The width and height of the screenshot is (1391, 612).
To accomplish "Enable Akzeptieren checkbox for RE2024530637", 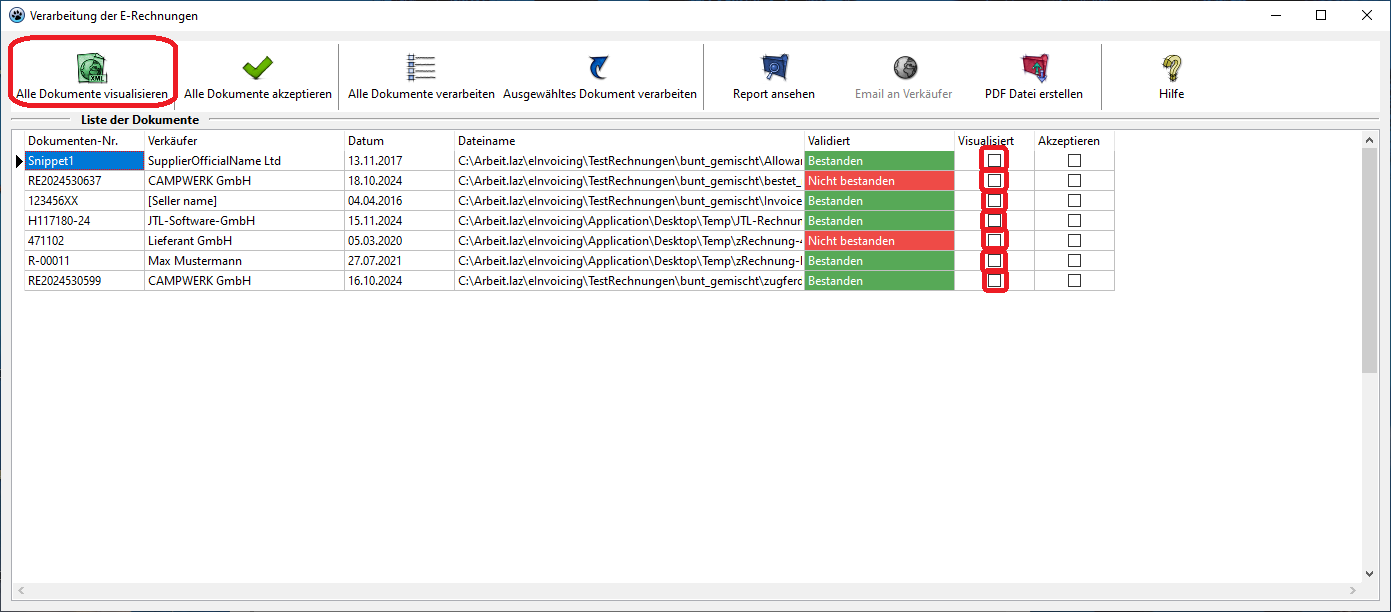I will click(x=1074, y=181).
